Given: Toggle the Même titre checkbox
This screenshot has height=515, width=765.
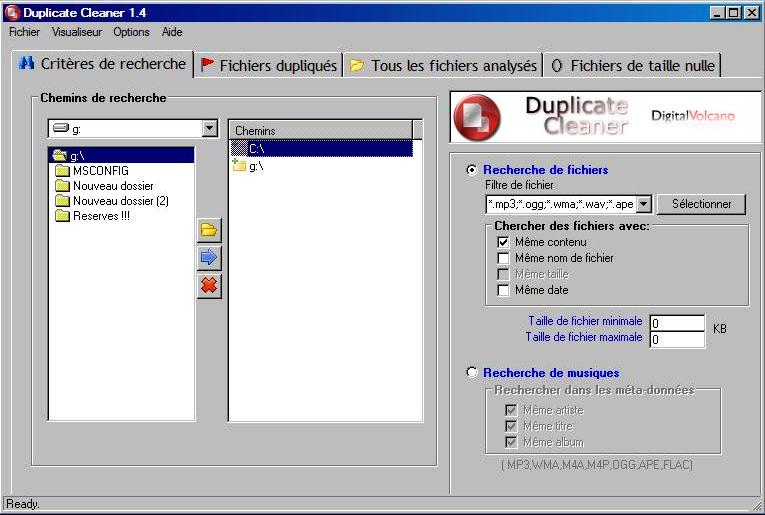Looking at the screenshot, I should 511,426.
